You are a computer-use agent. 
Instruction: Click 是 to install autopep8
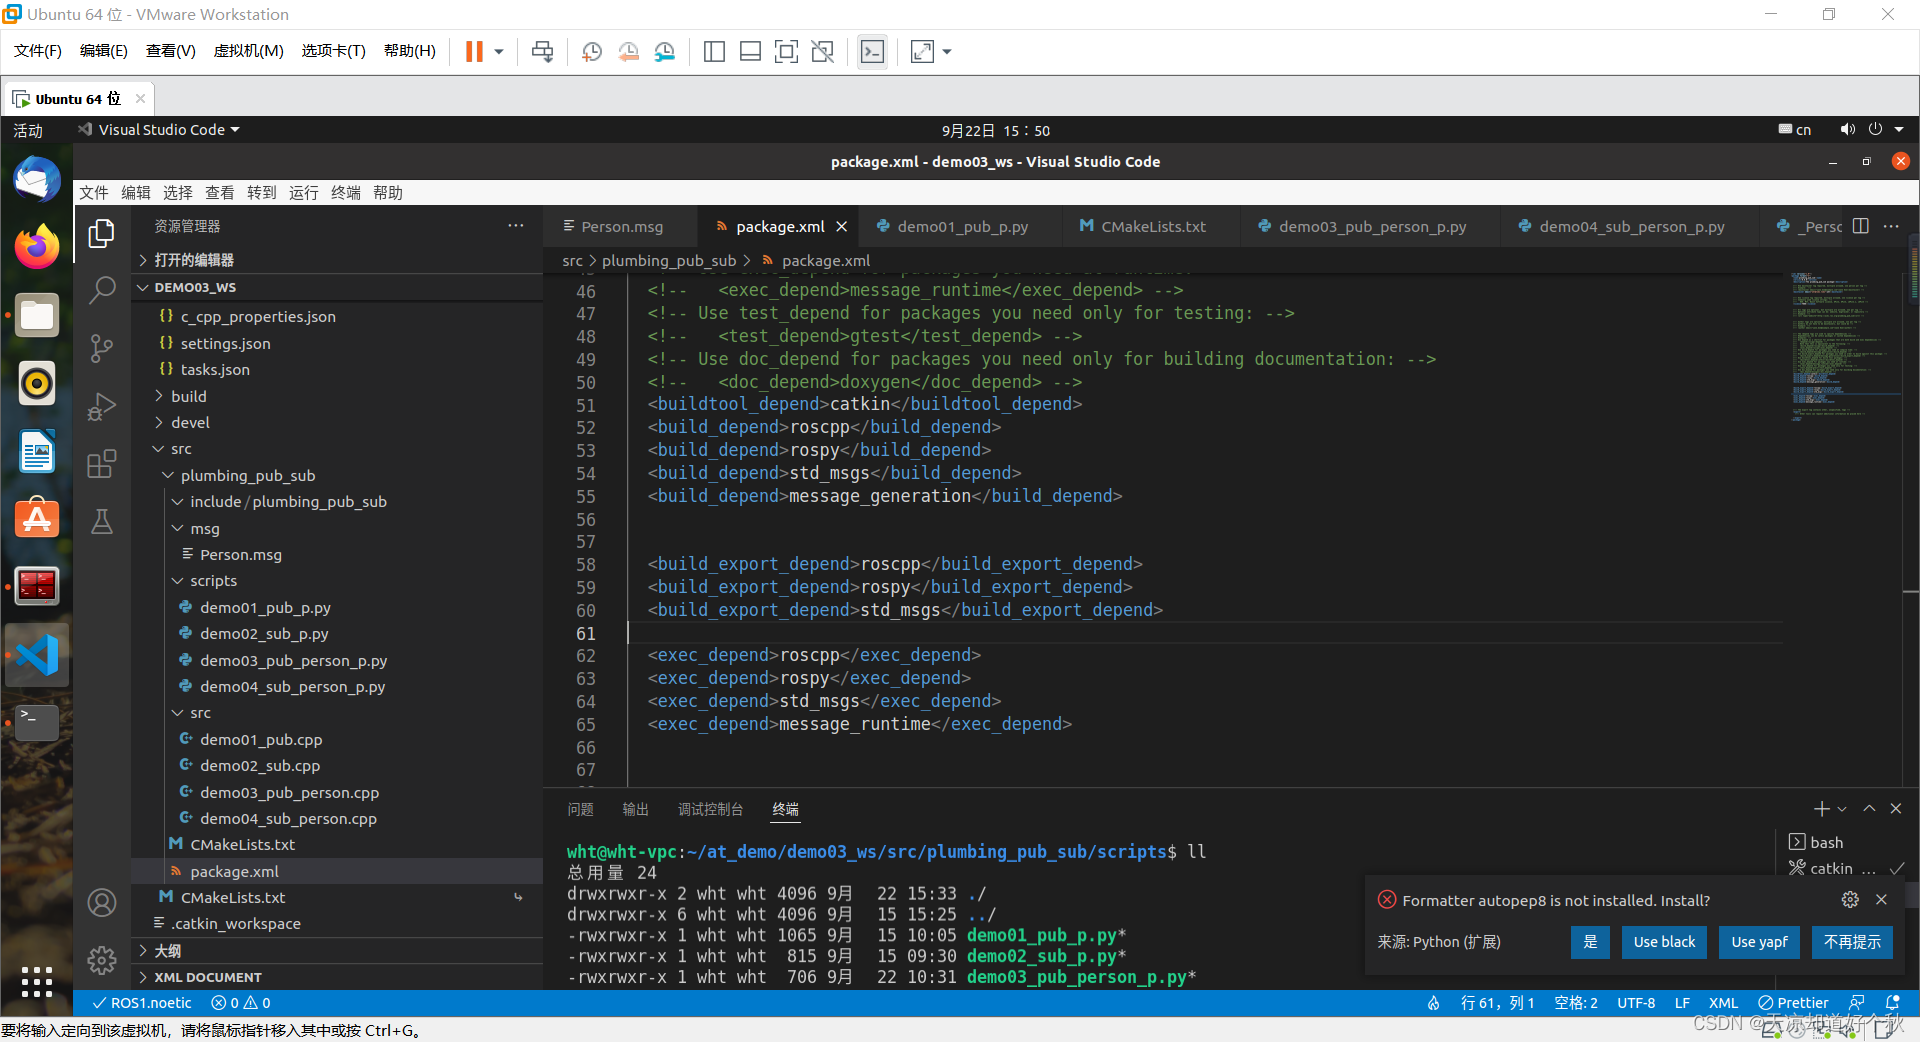click(x=1590, y=942)
